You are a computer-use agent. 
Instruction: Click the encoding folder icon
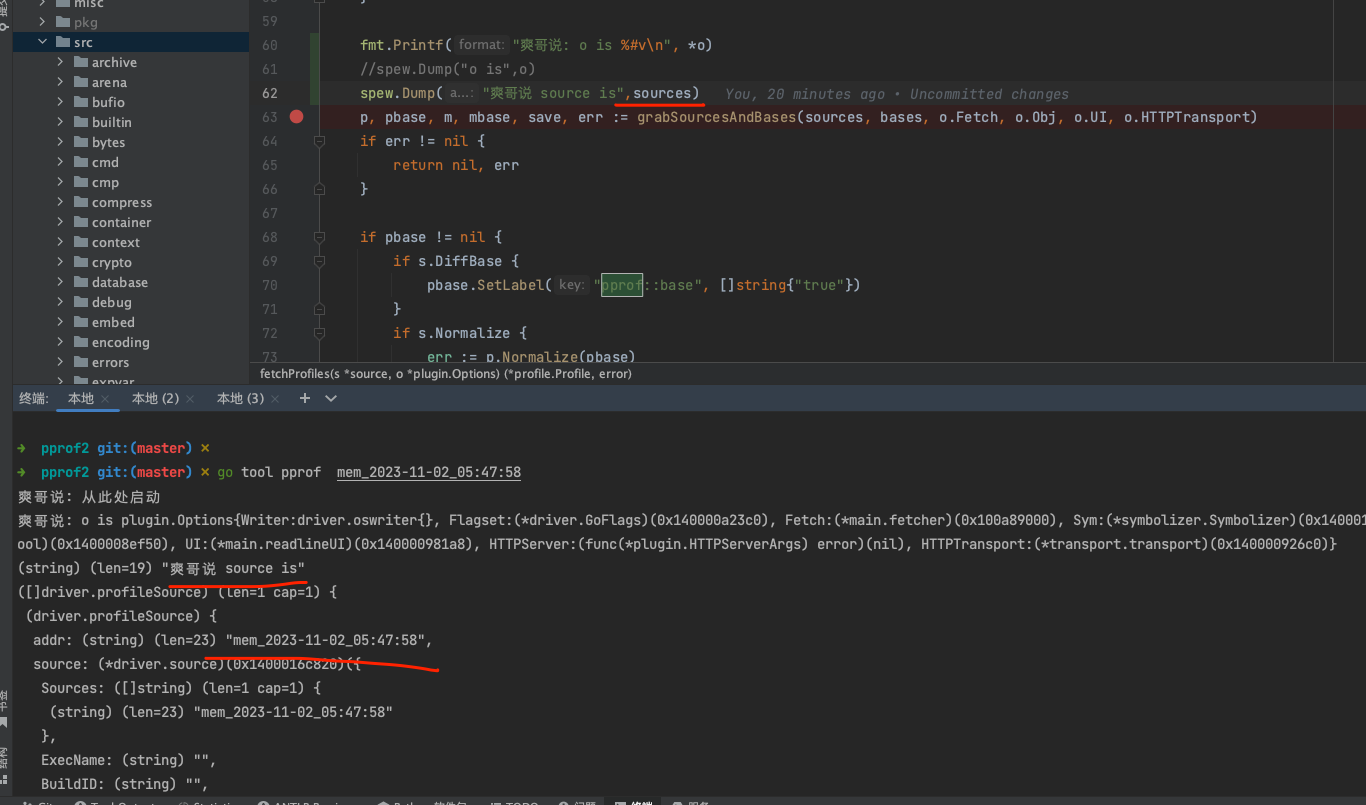pos(80,342)
